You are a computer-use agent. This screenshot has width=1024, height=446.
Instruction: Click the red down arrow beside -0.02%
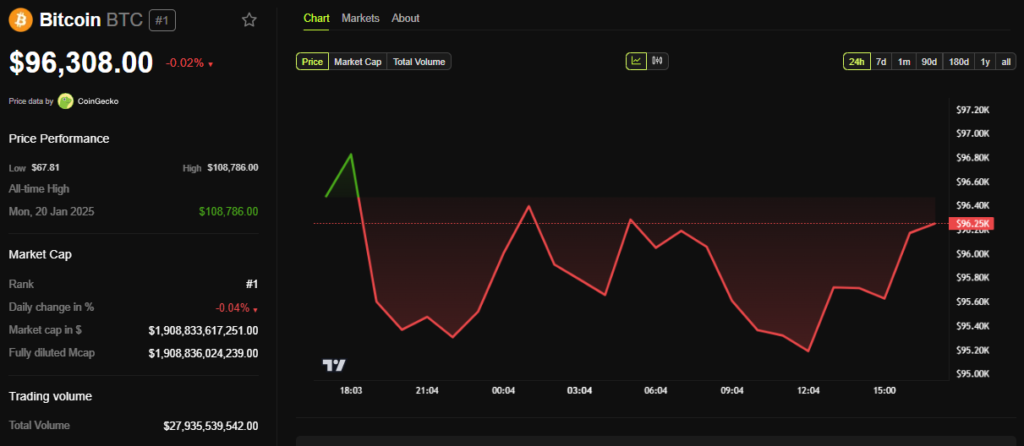click(x=210, y=64)
